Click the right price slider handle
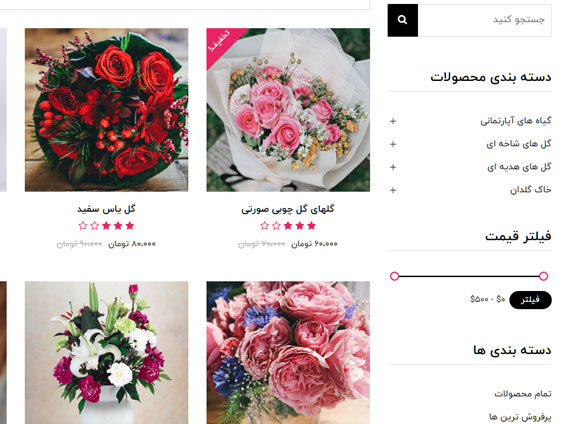The image size is (582, 424). pos(543,276)
